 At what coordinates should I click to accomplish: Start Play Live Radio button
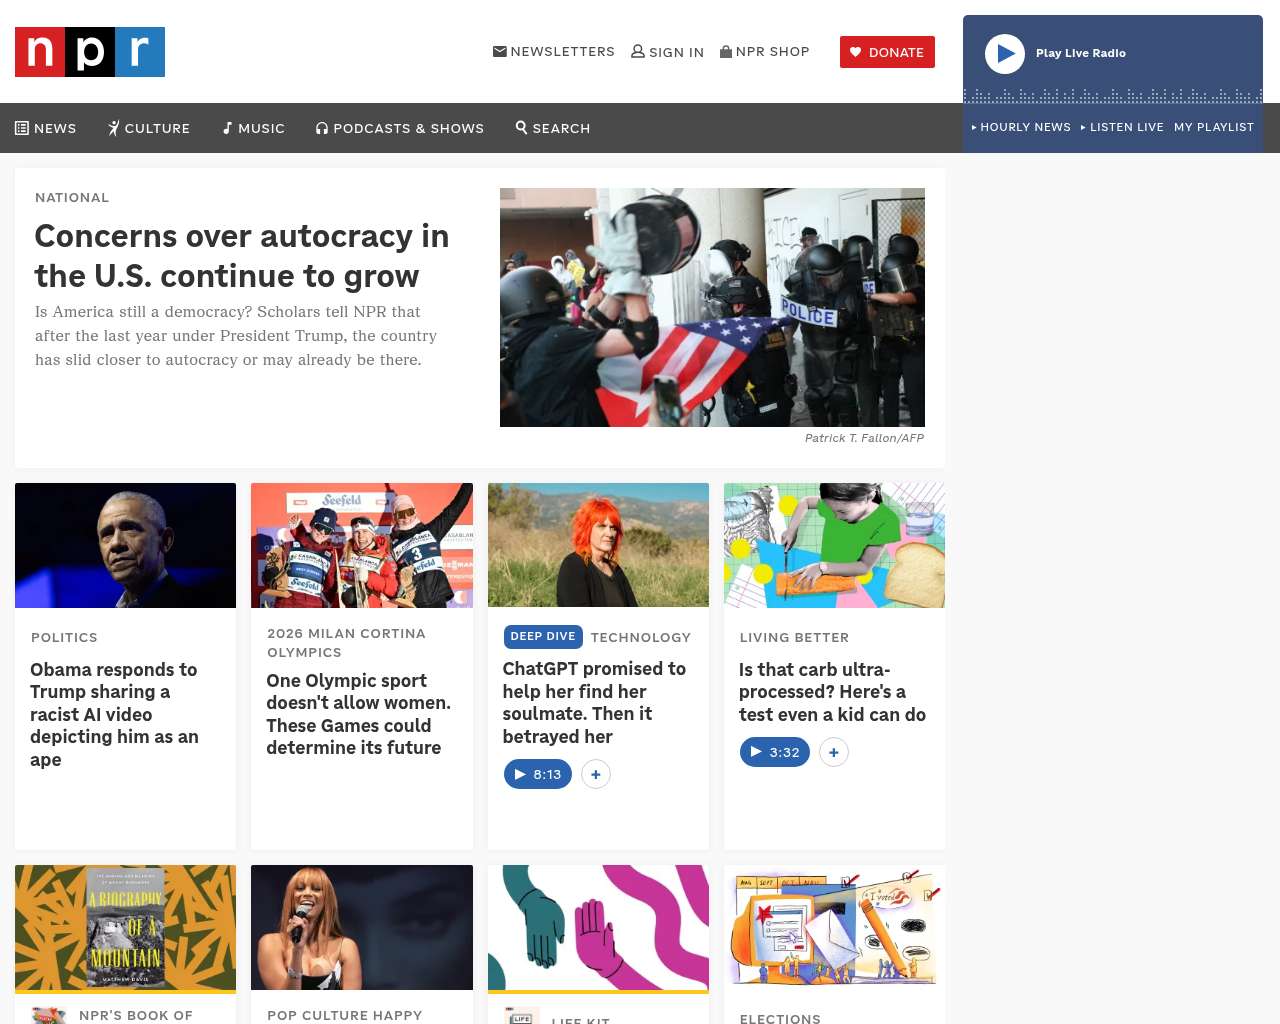point(1005,54)
